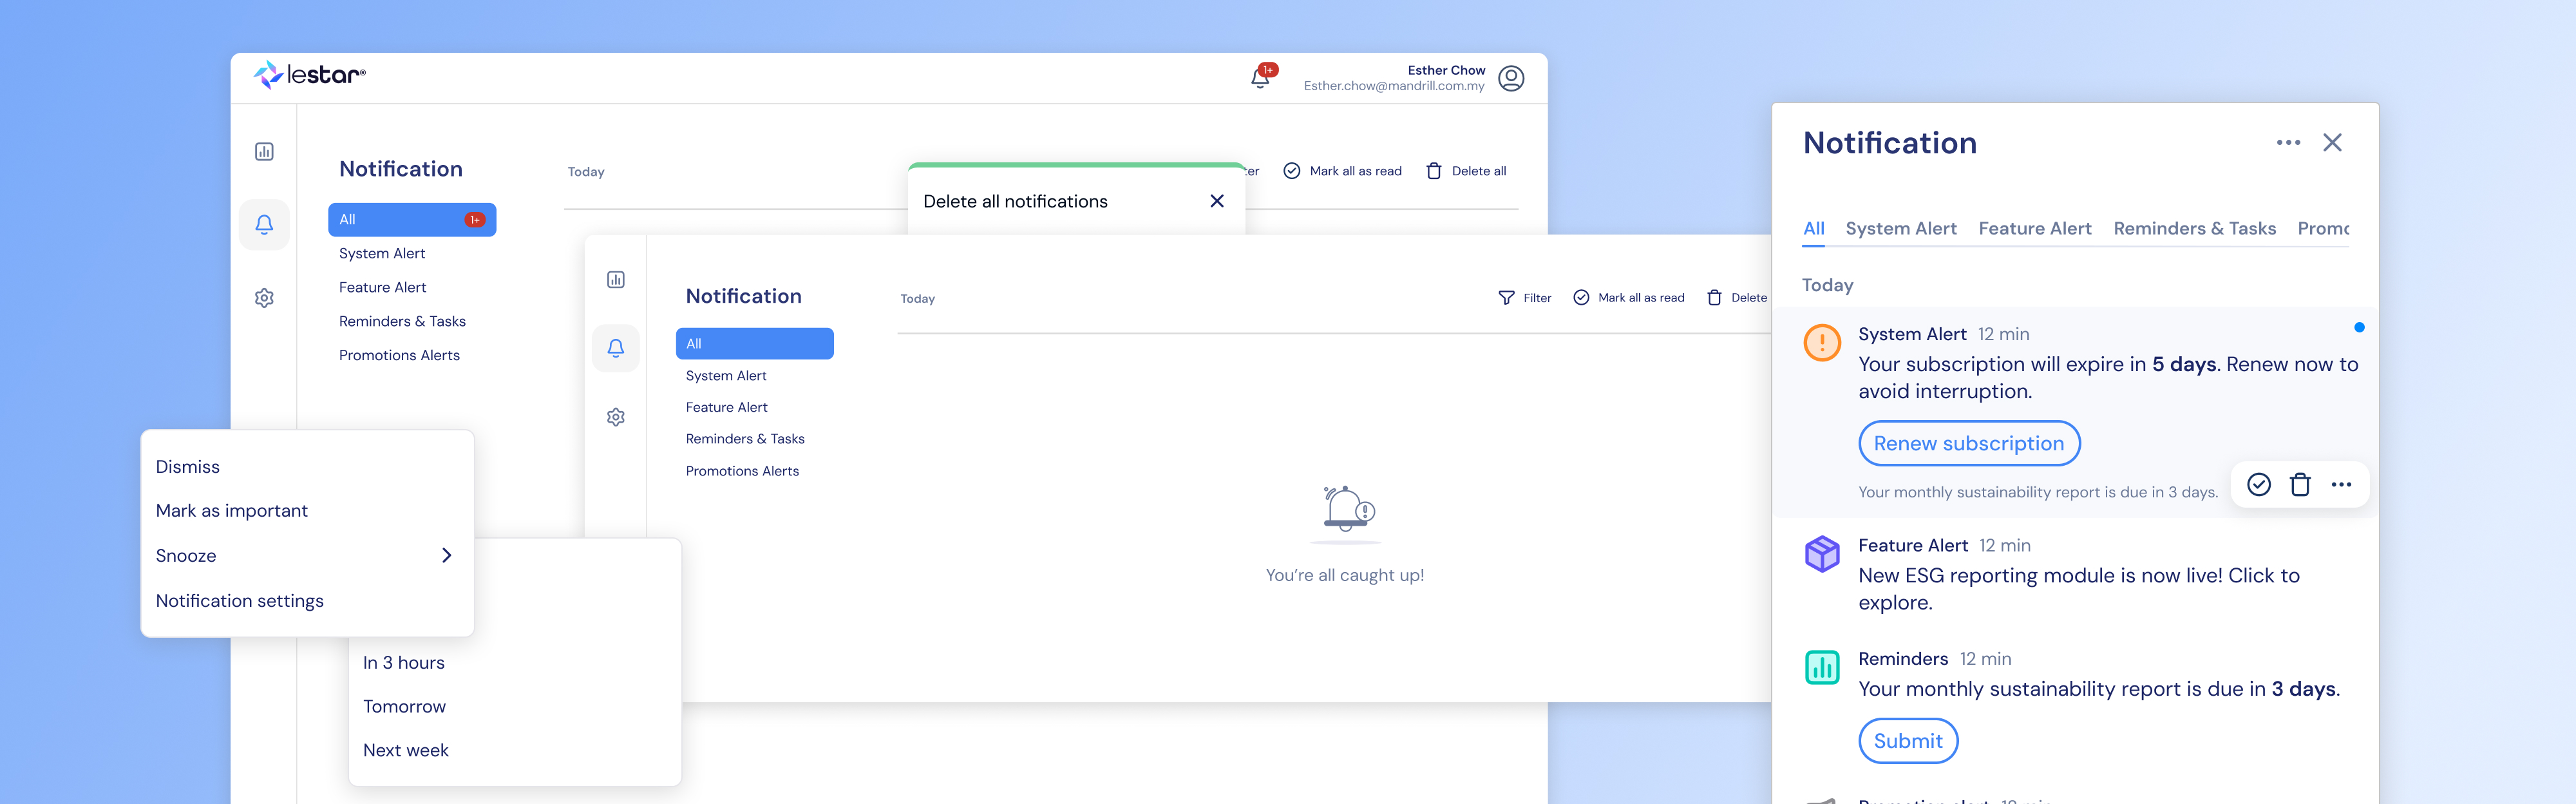Click the dashboard chart icon in left sidebar
Viewport: 2576px width, 804px height.
[x=264, y=152]
